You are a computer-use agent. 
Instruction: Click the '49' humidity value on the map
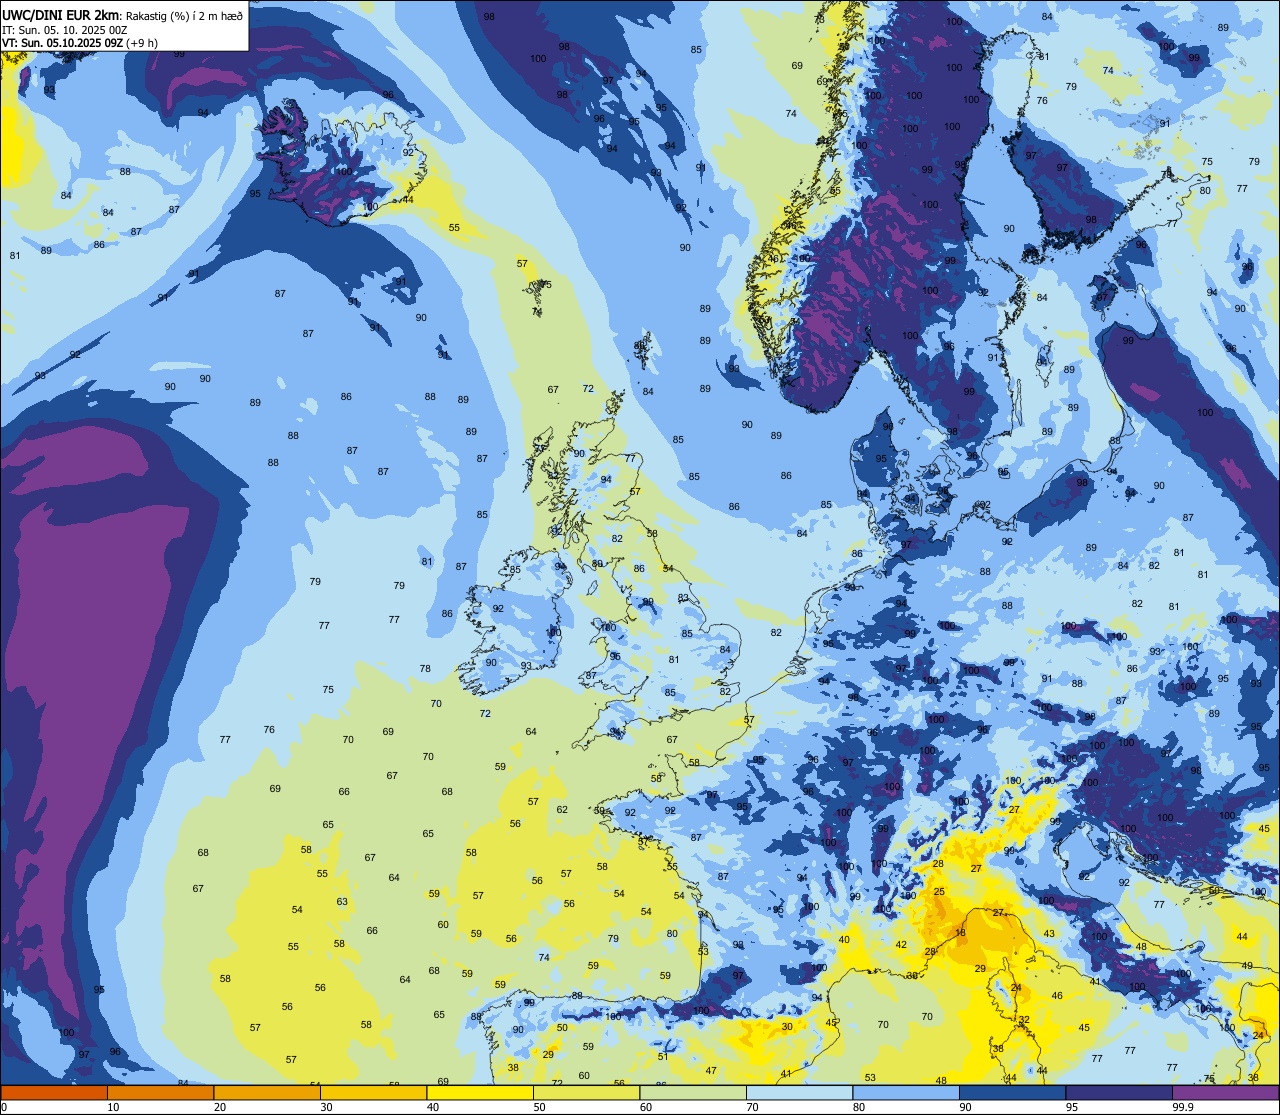(1247, 965)
